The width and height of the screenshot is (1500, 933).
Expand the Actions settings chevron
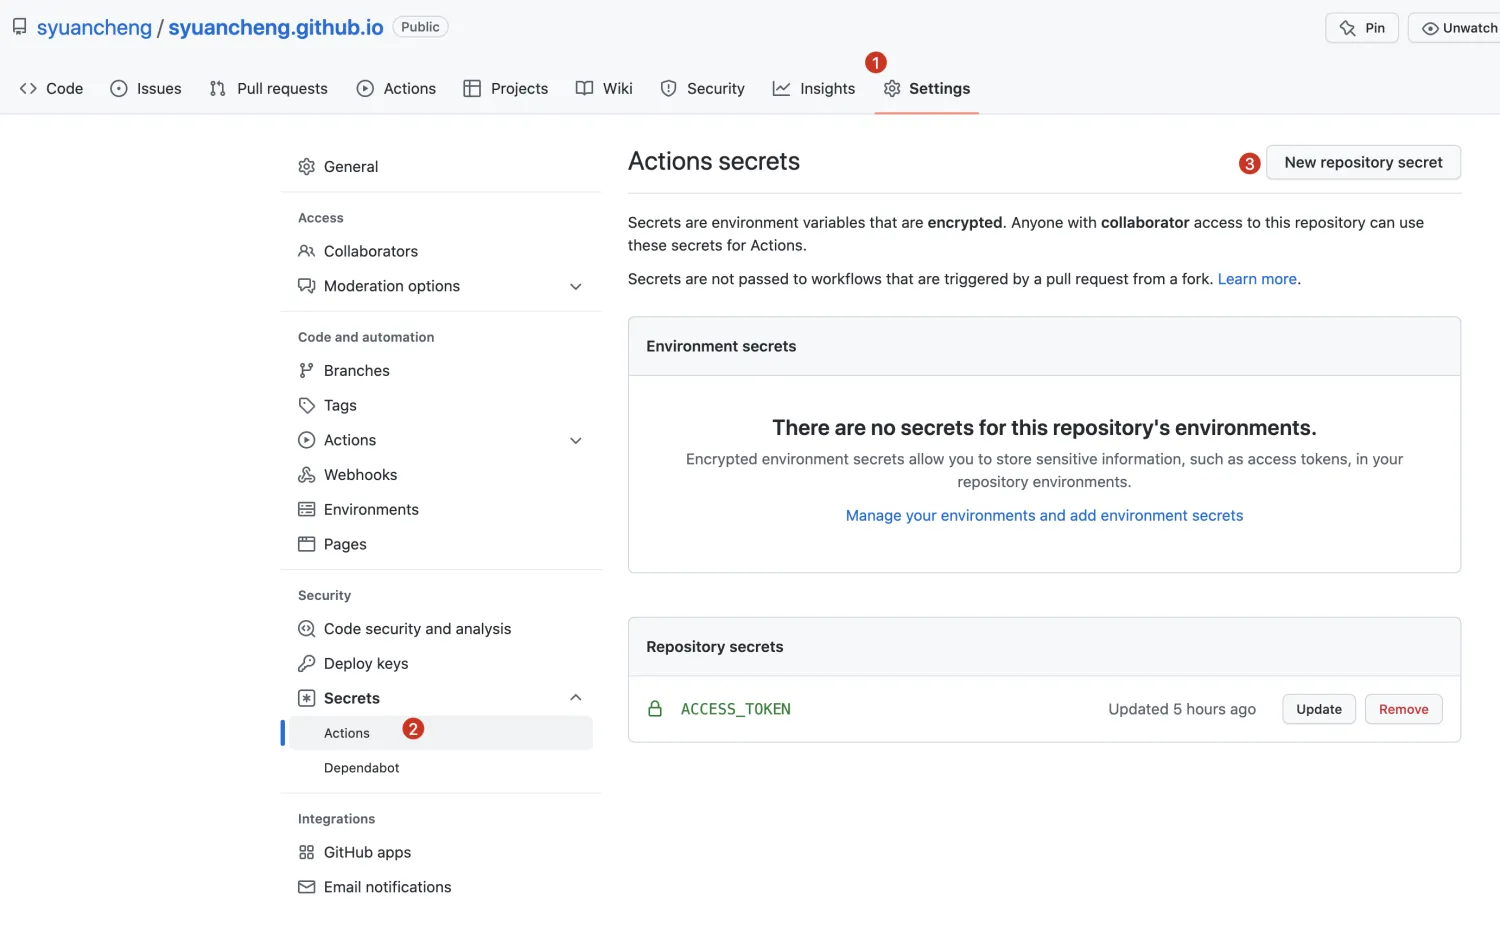coord(576,441)
